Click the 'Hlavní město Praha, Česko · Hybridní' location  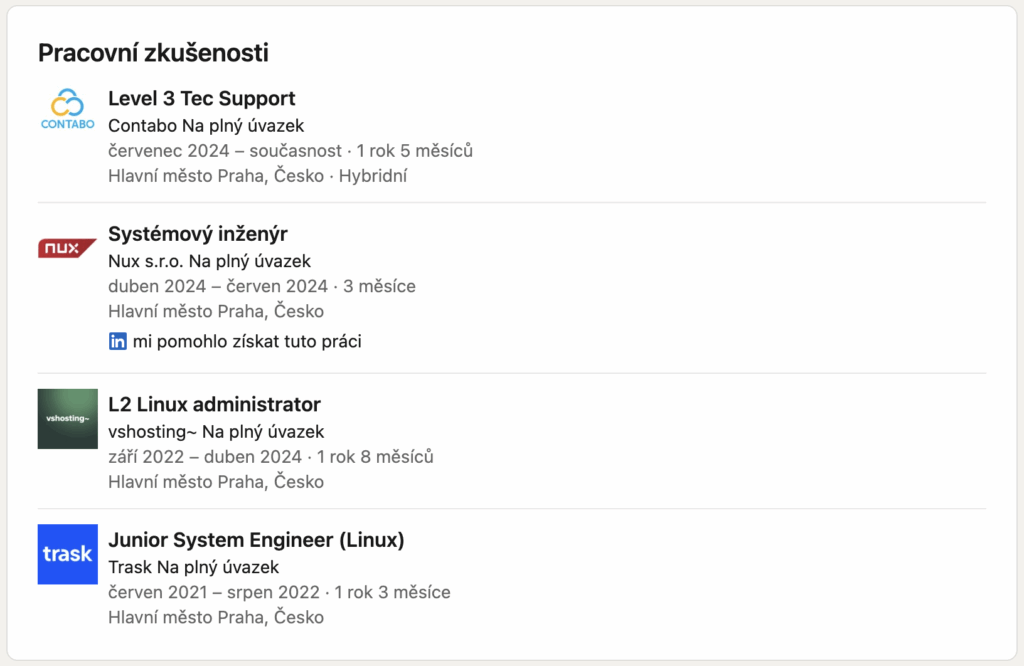257,176
